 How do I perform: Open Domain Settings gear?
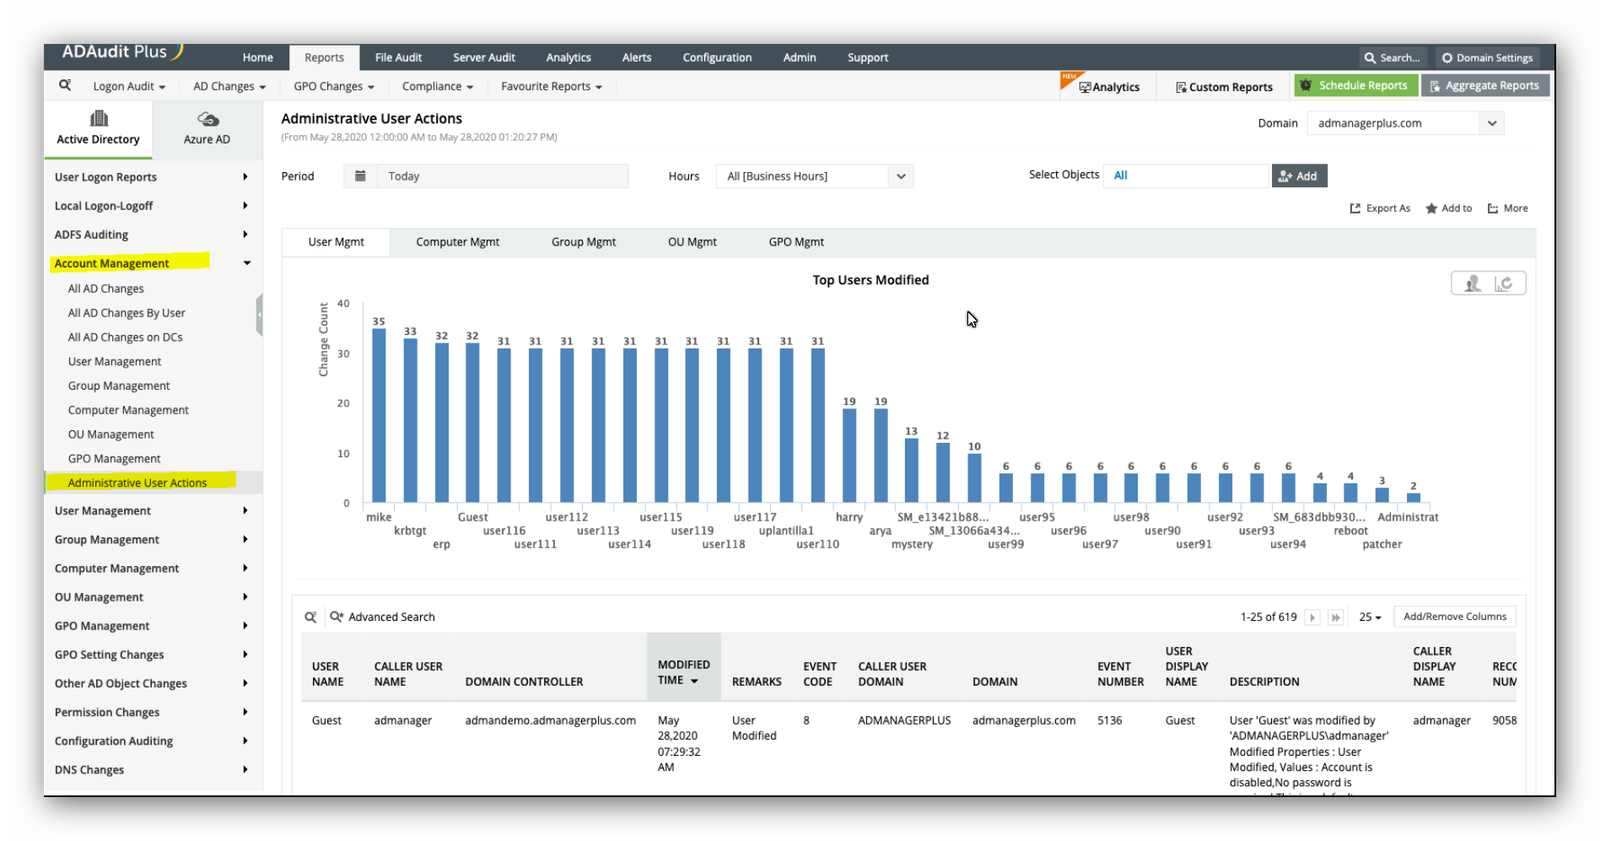point(1487,57)
